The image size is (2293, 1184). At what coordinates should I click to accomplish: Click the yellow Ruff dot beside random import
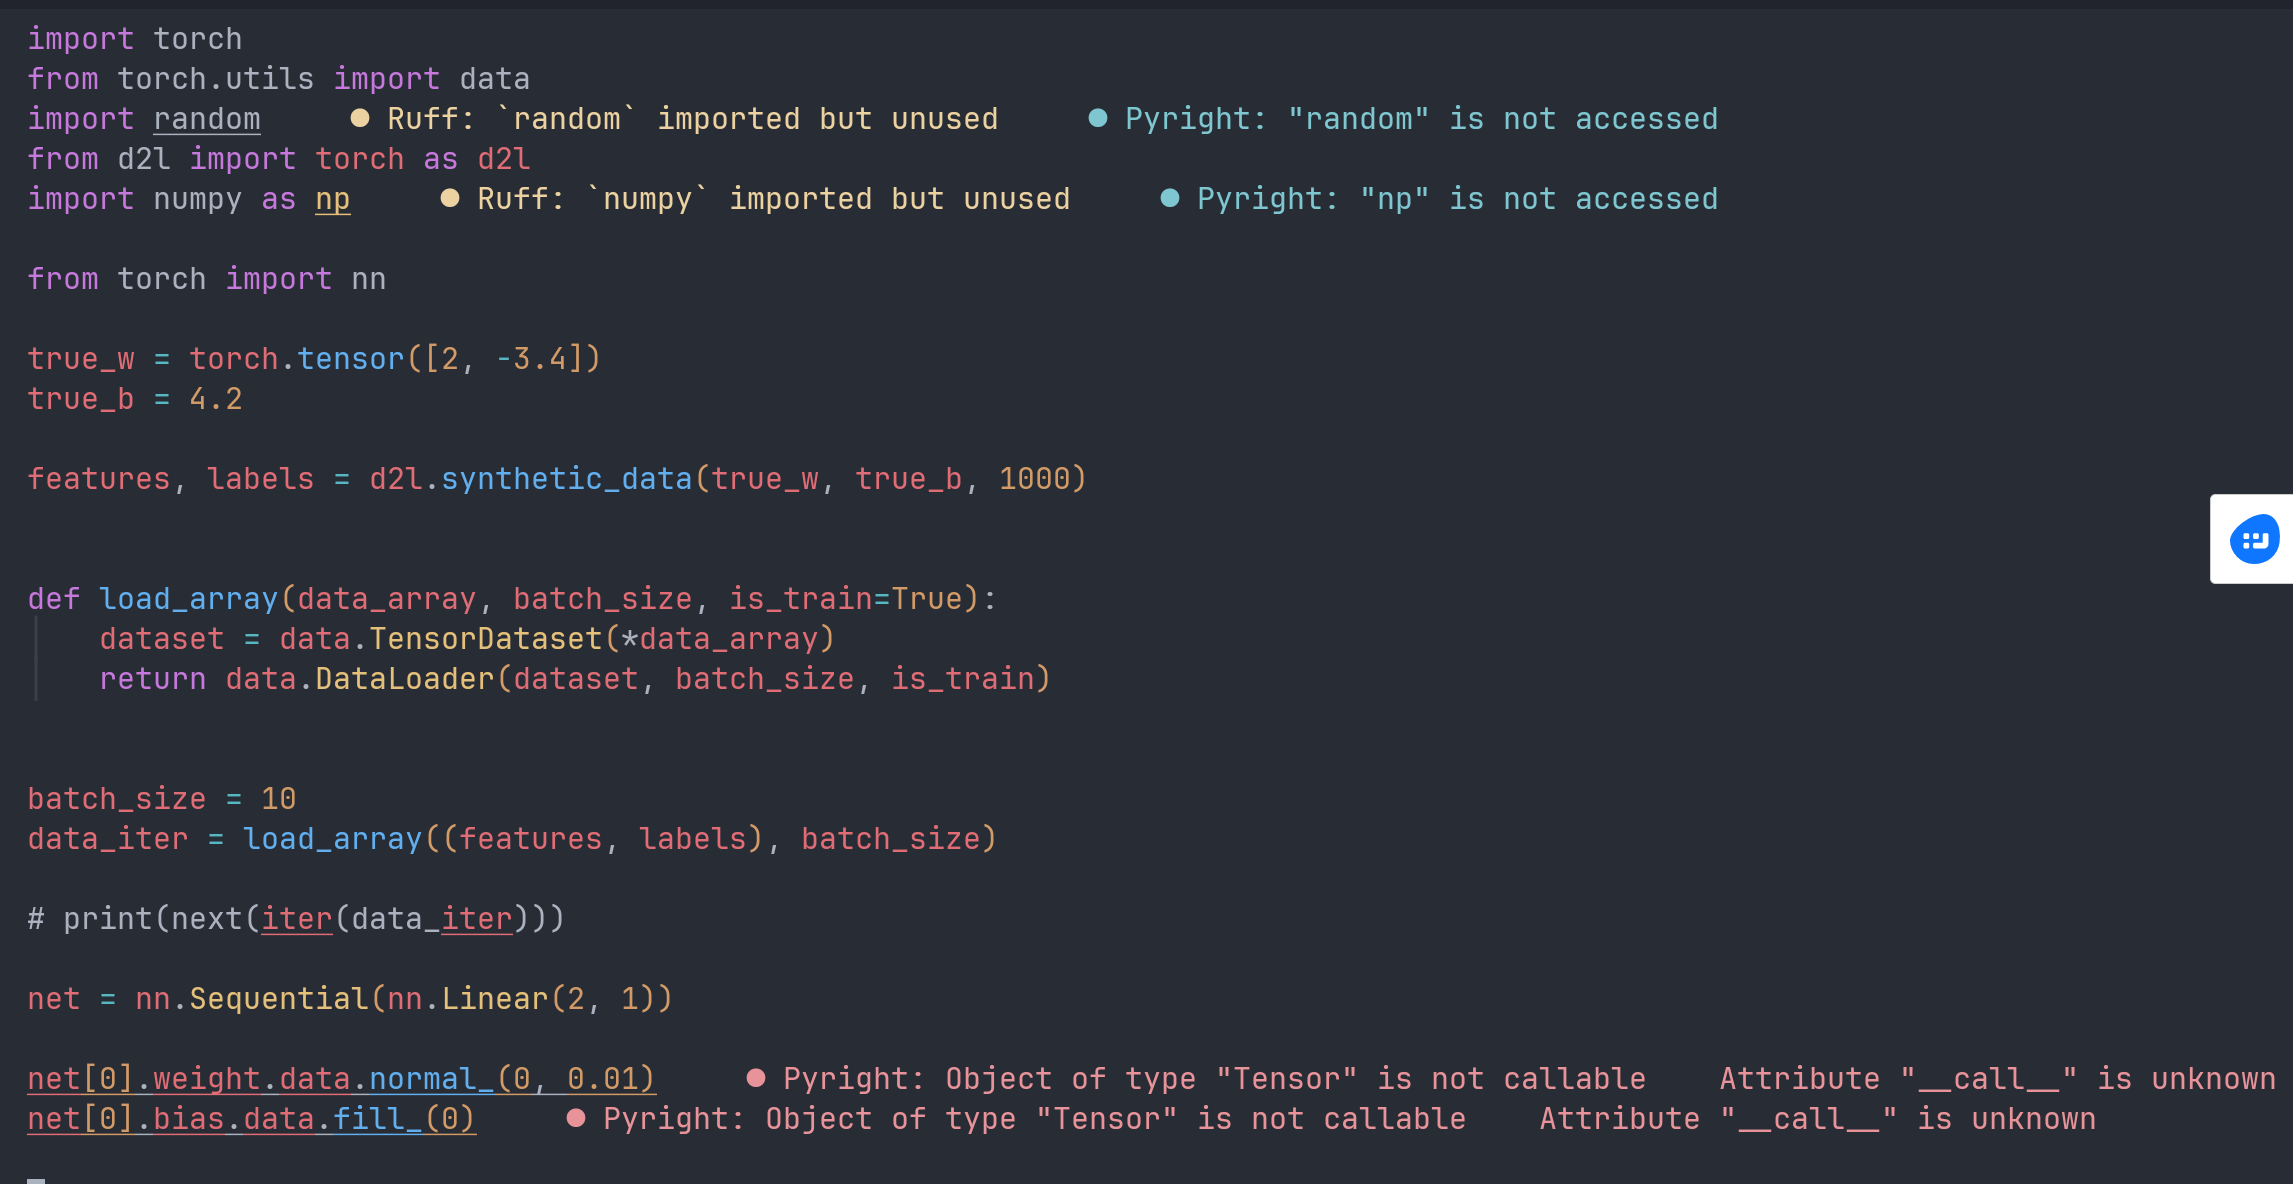pyautogui.click(x=360, y=119)
